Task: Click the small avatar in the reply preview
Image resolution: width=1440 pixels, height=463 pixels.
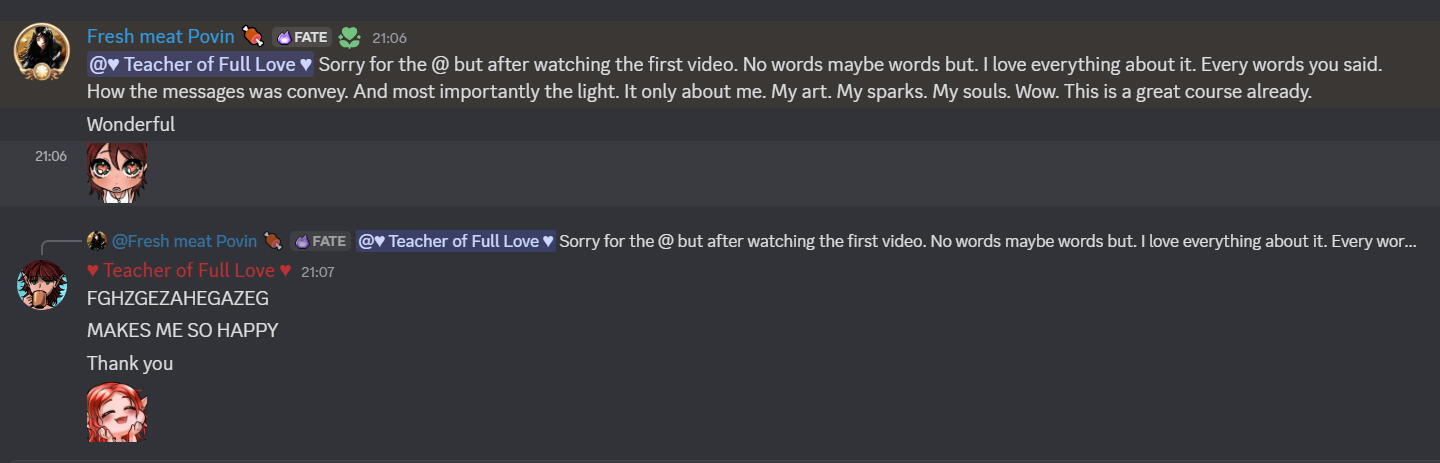Action: [x=97, y=241]
